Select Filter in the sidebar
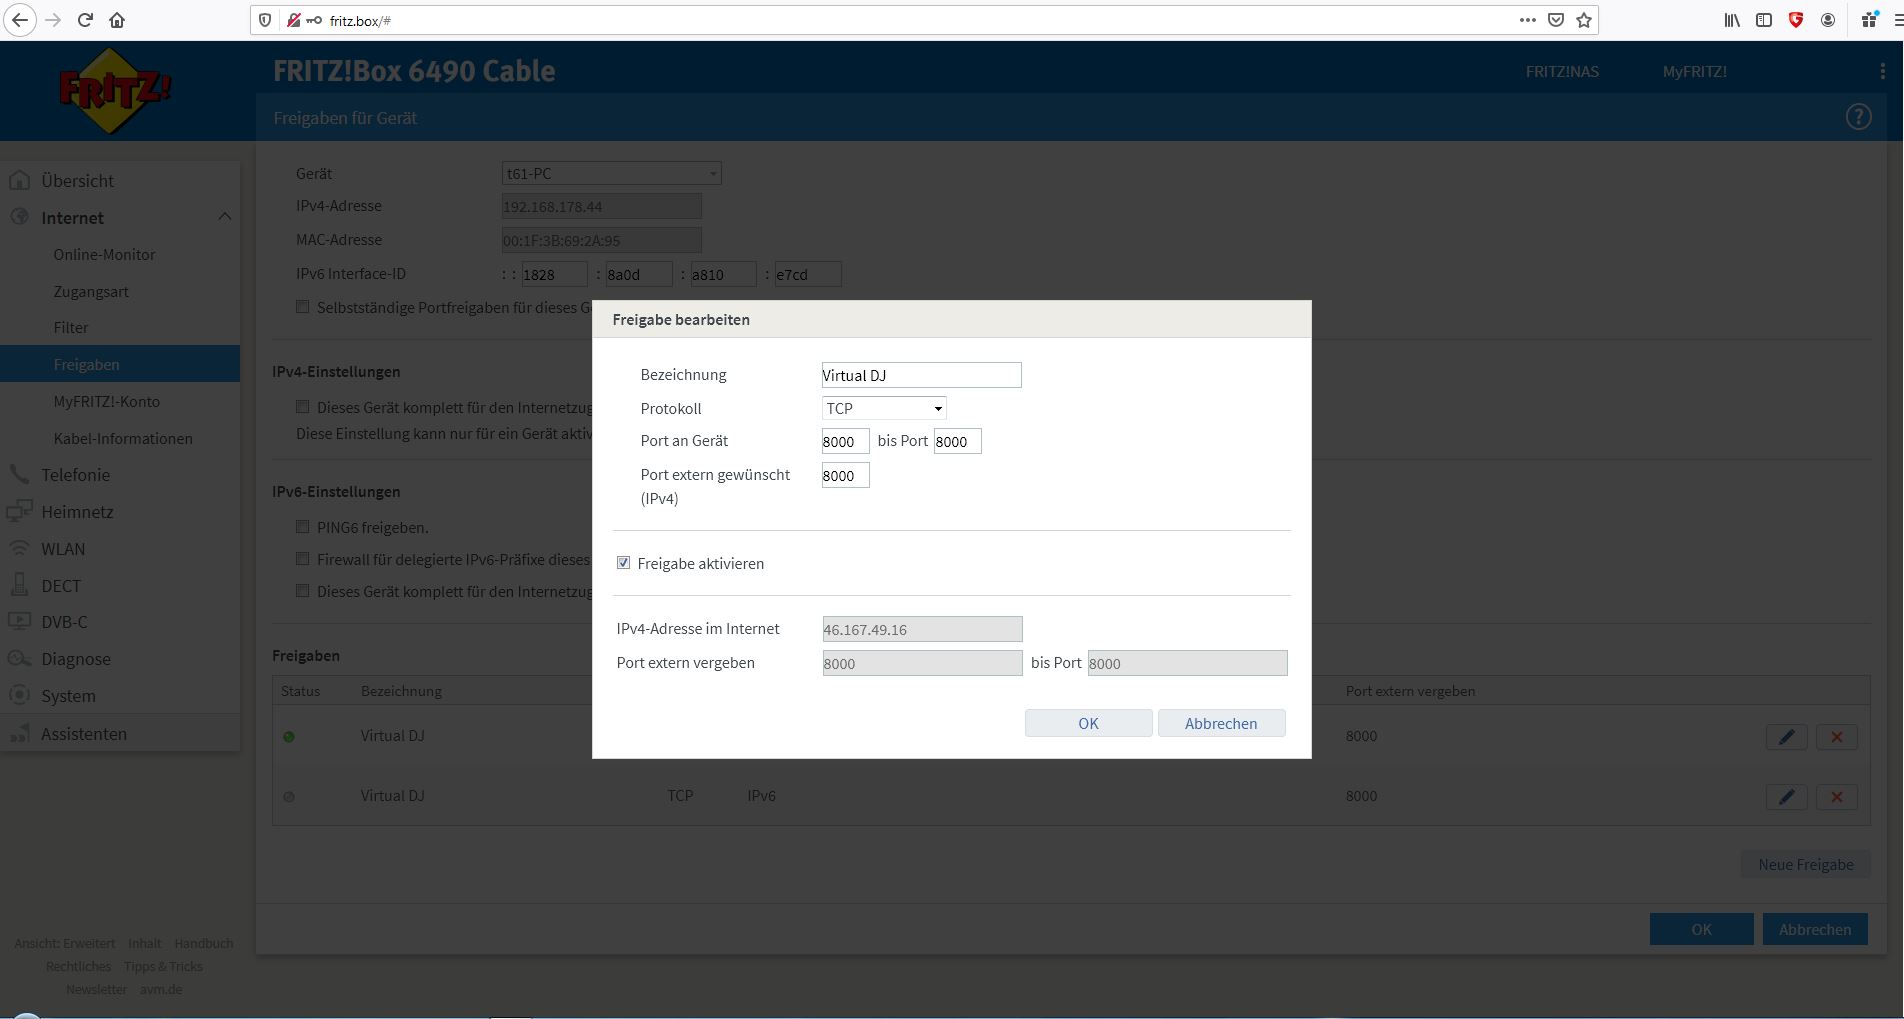1904x1019 pixels. coord(71,328)
